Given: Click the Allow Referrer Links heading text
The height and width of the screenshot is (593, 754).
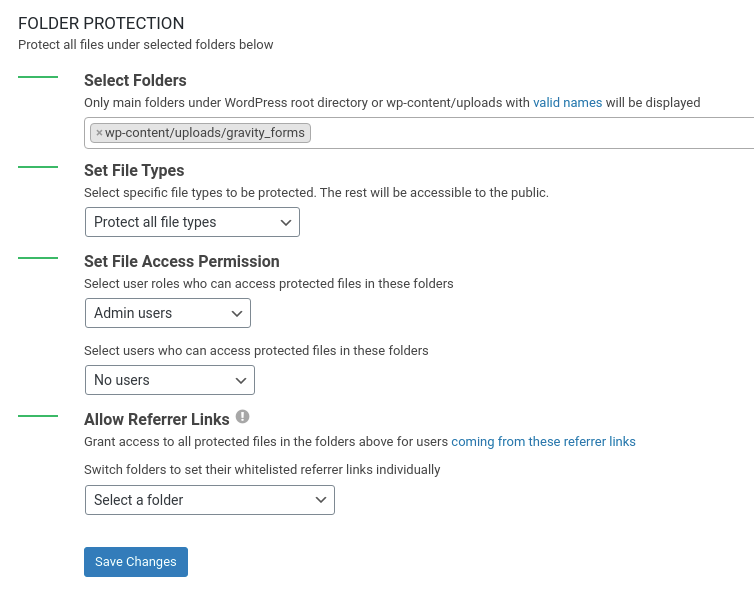Looking at the screenshot, I should (157, 419).
